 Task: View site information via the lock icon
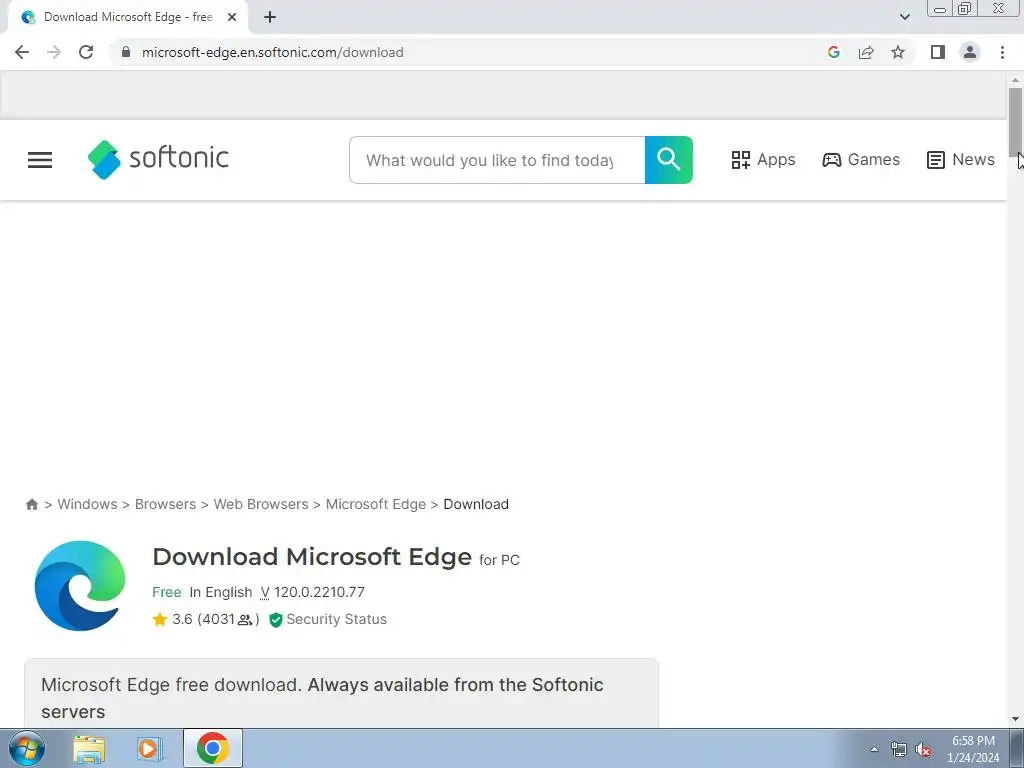[x=126, y=52]
